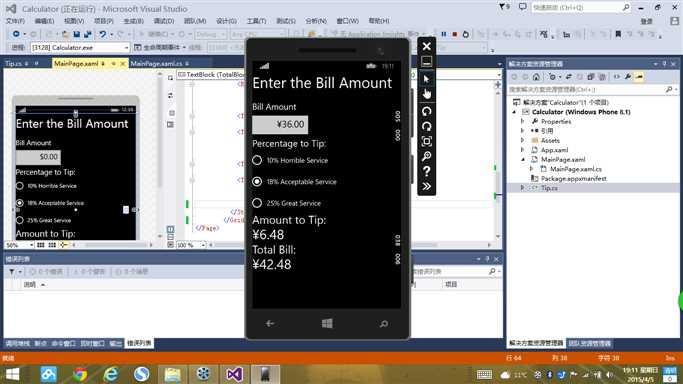
Task: Click the Save All icon
Action: [x=88, y=34]
